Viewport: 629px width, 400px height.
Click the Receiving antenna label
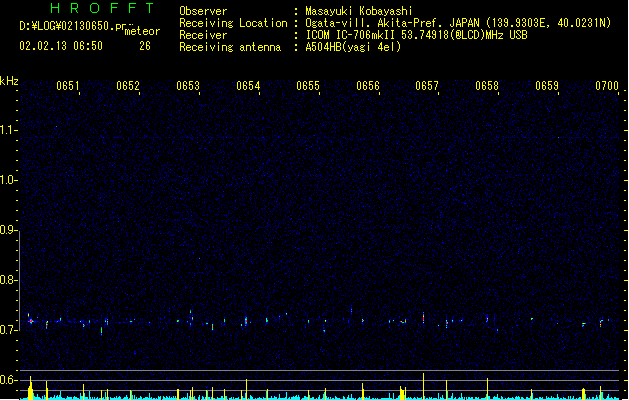pos(230,47)
